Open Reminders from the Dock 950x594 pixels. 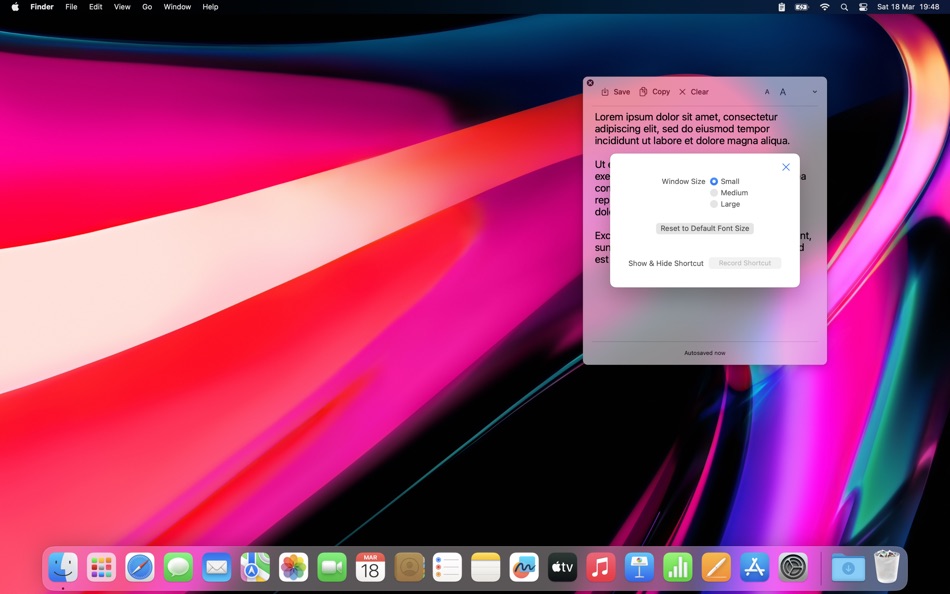[447, 567]
